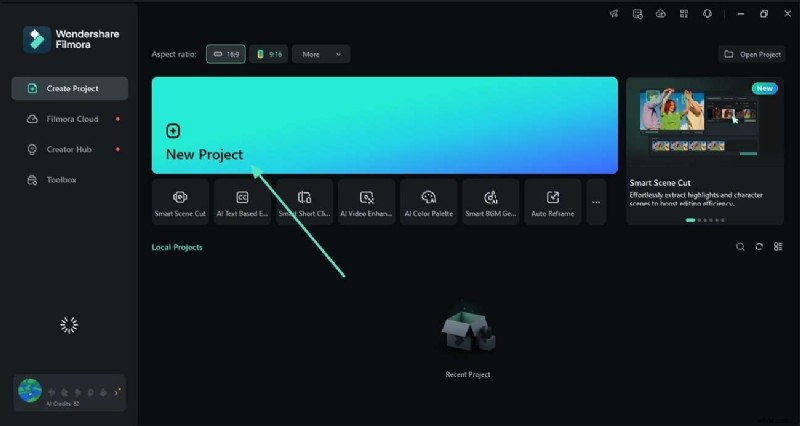Show more tools via ellipsis button

(596, 202)
